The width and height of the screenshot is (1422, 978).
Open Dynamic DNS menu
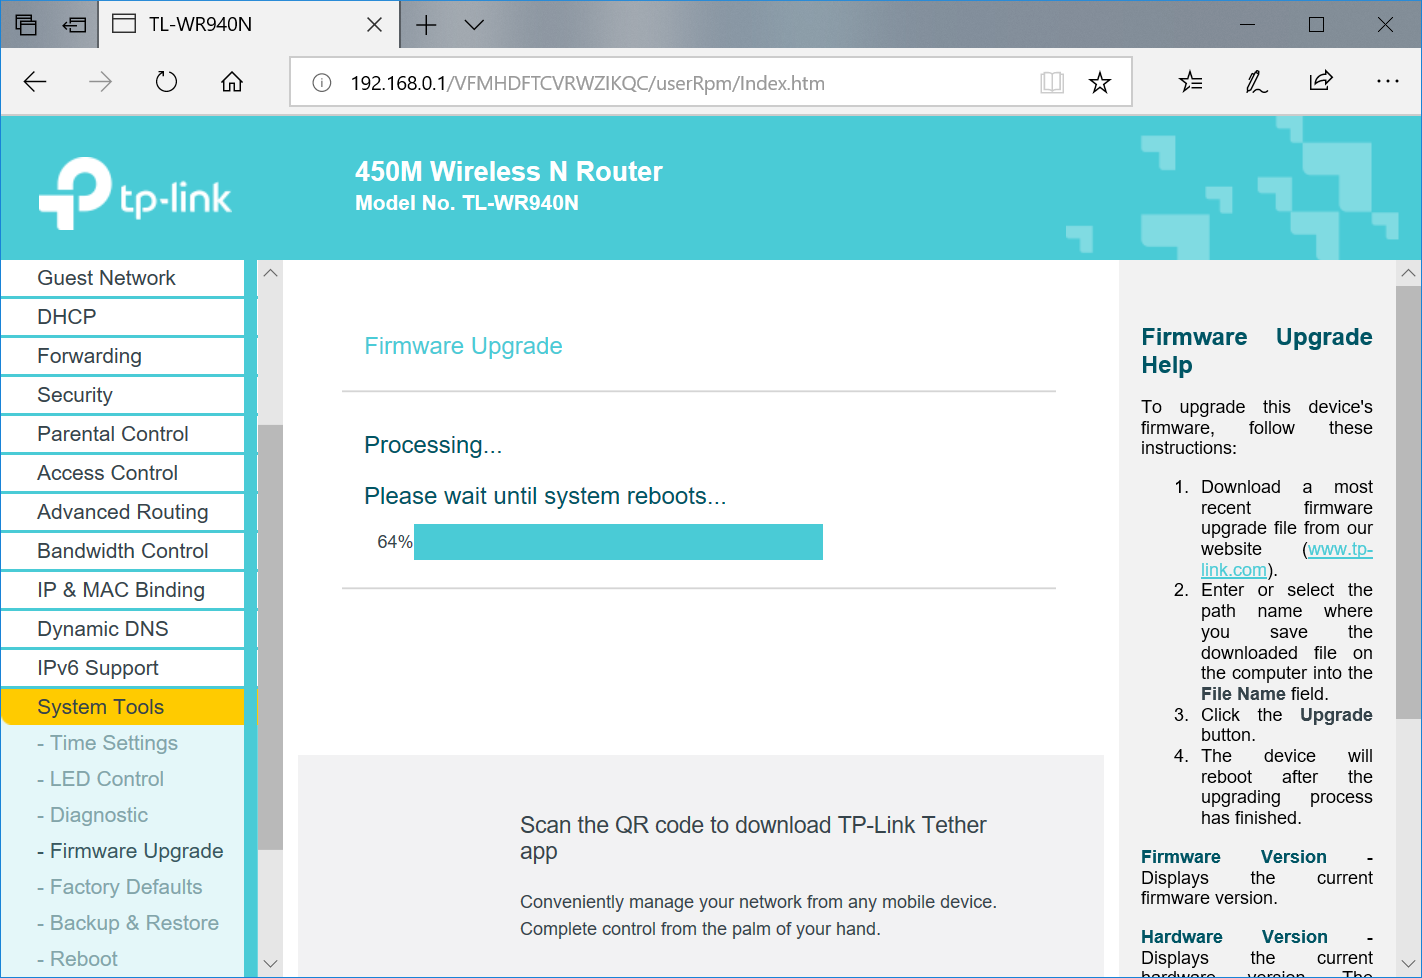[122, 629]
